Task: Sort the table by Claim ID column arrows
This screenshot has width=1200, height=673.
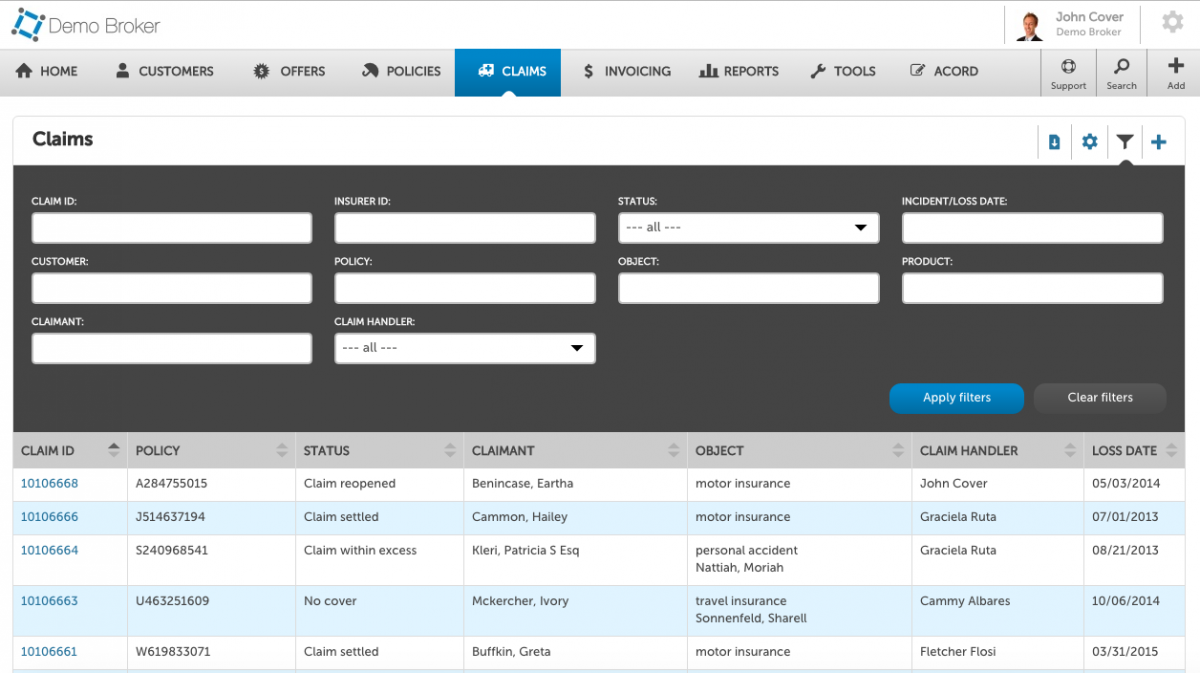Action: tap(113, 450)
